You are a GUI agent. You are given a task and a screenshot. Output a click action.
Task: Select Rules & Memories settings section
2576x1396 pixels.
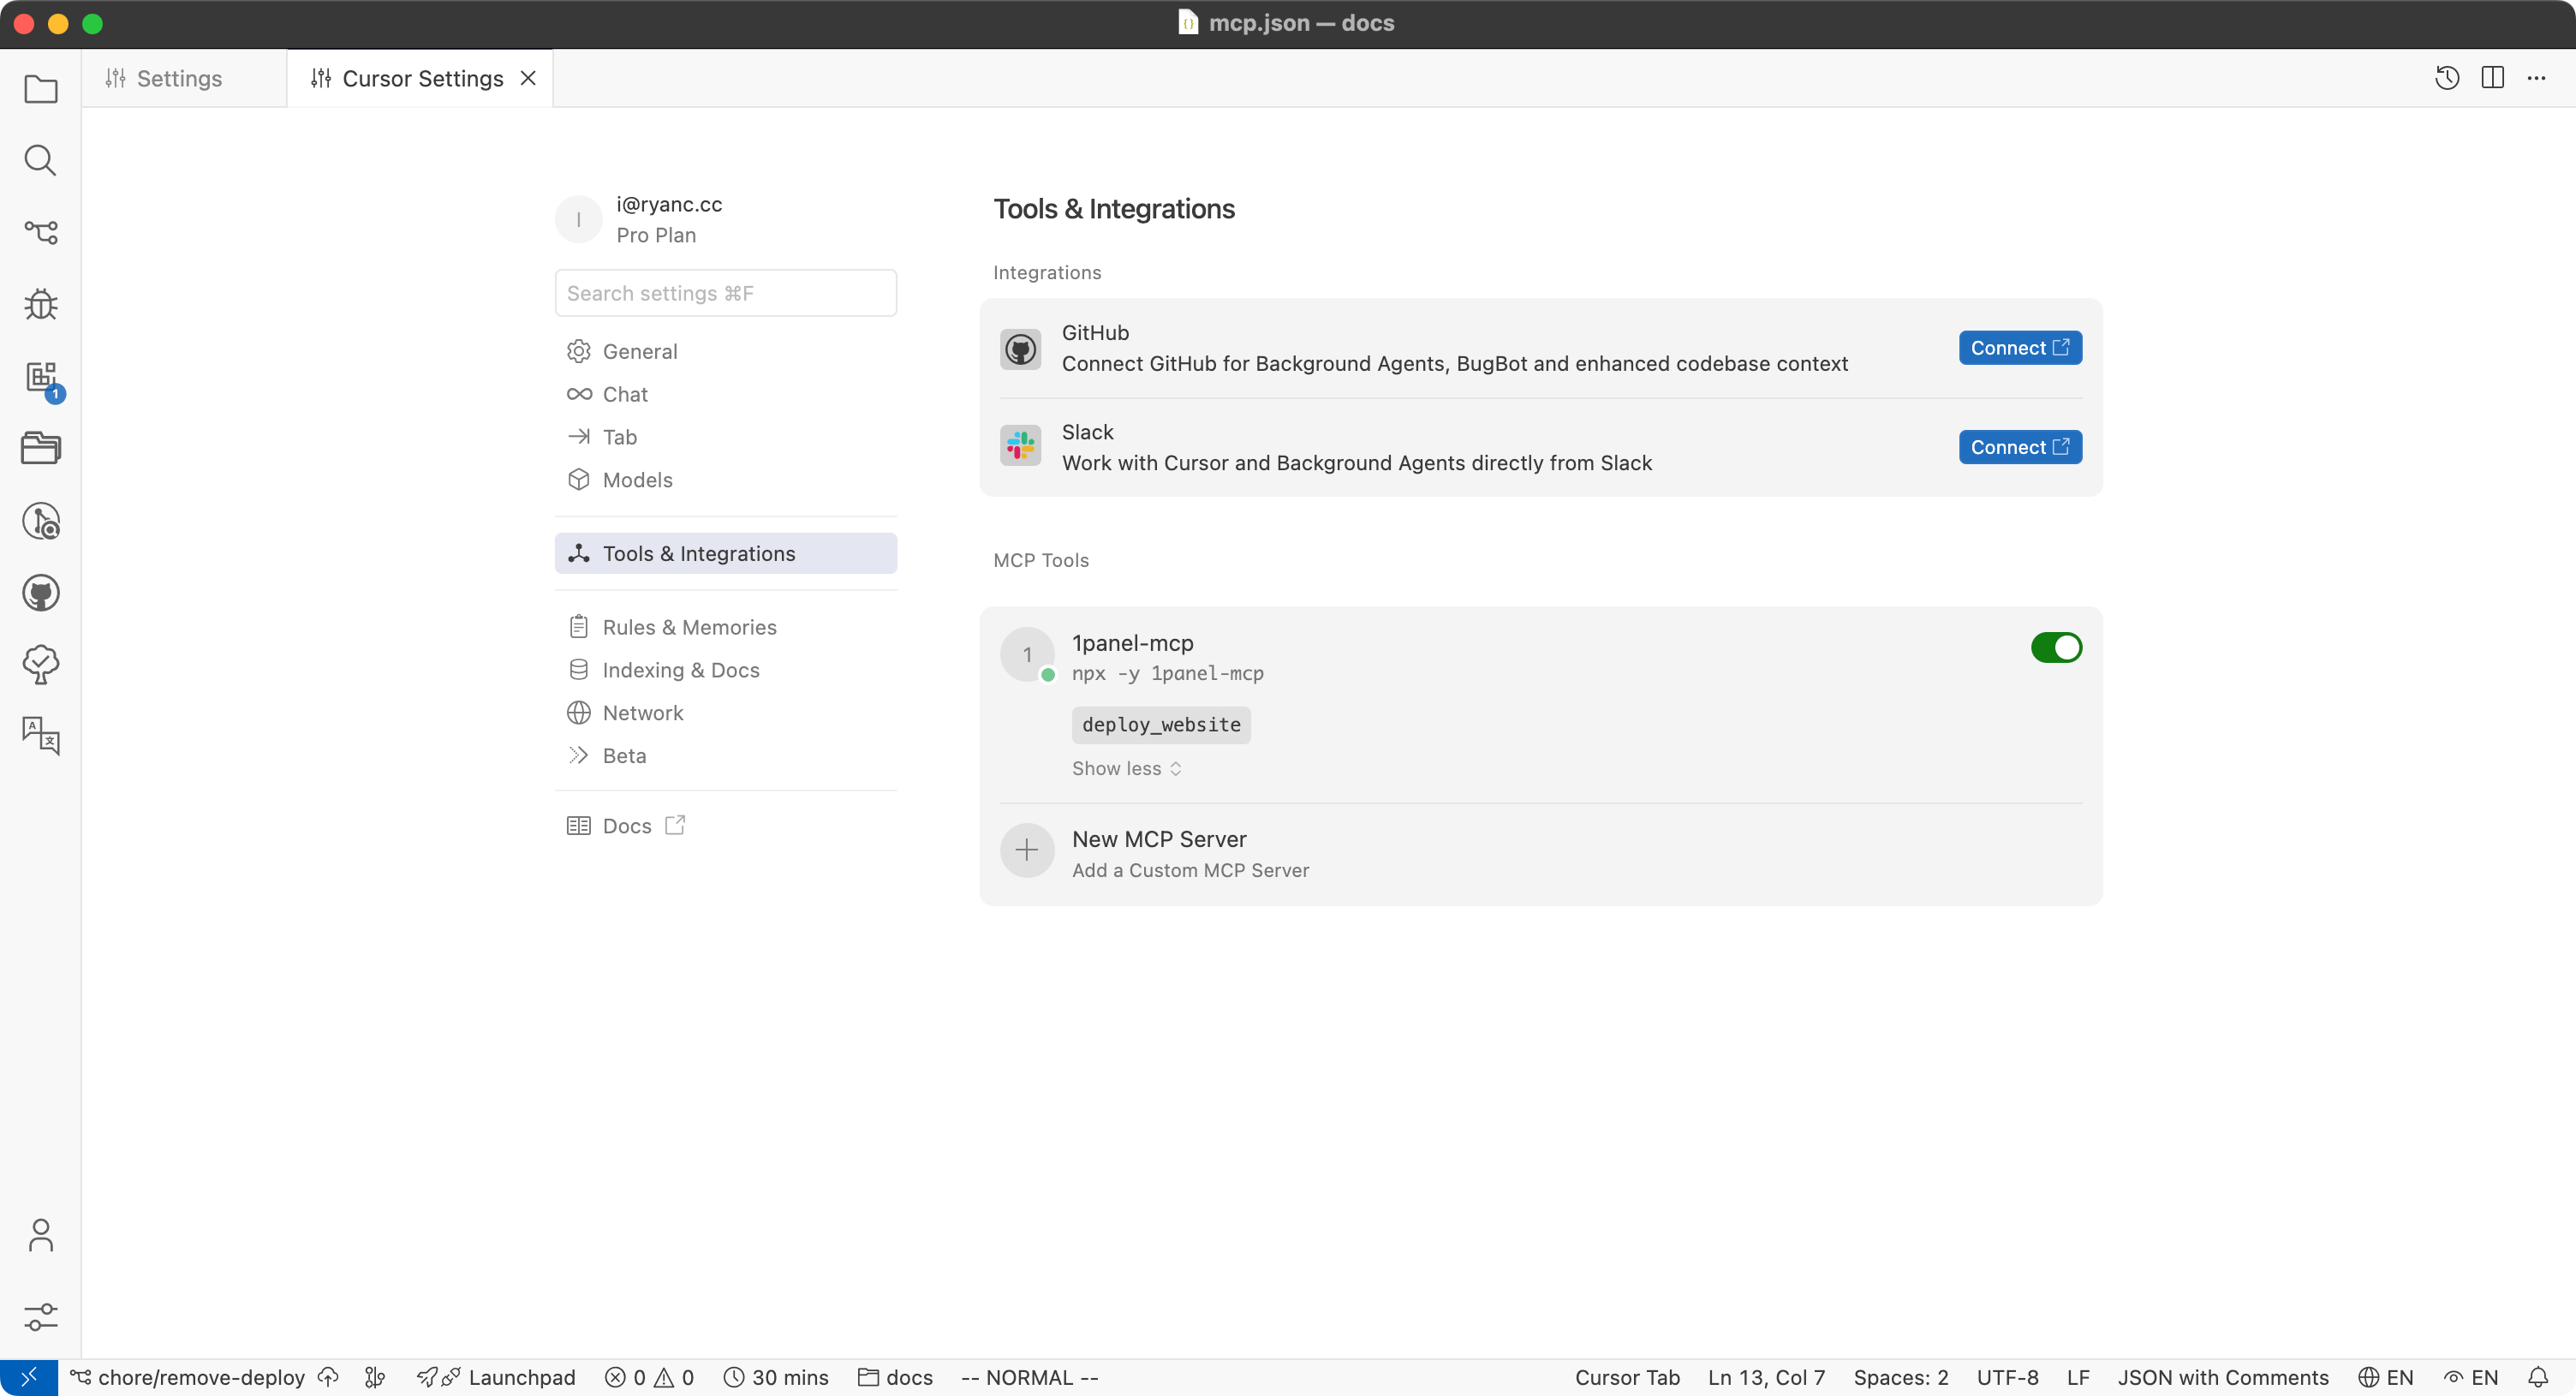click(x=688, y=627)
